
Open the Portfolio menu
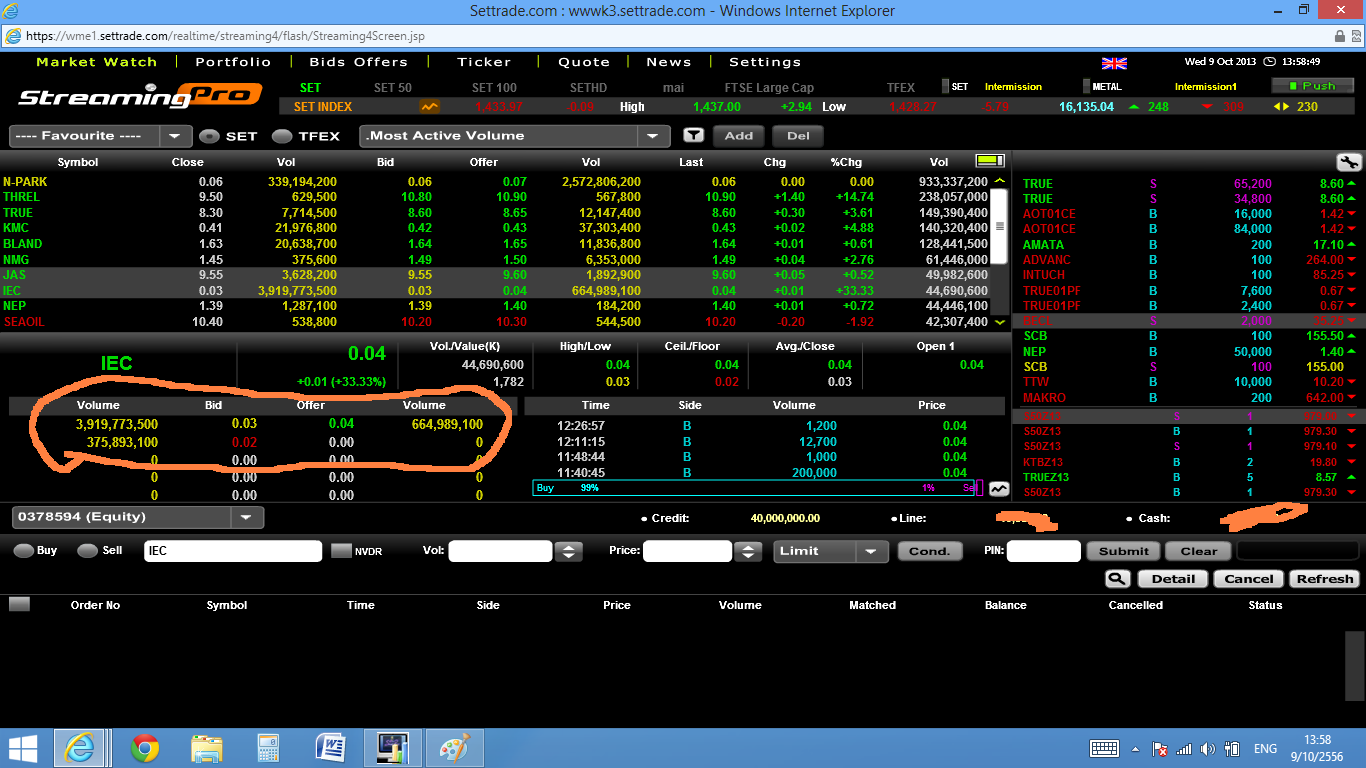click(x=233, y=62)
